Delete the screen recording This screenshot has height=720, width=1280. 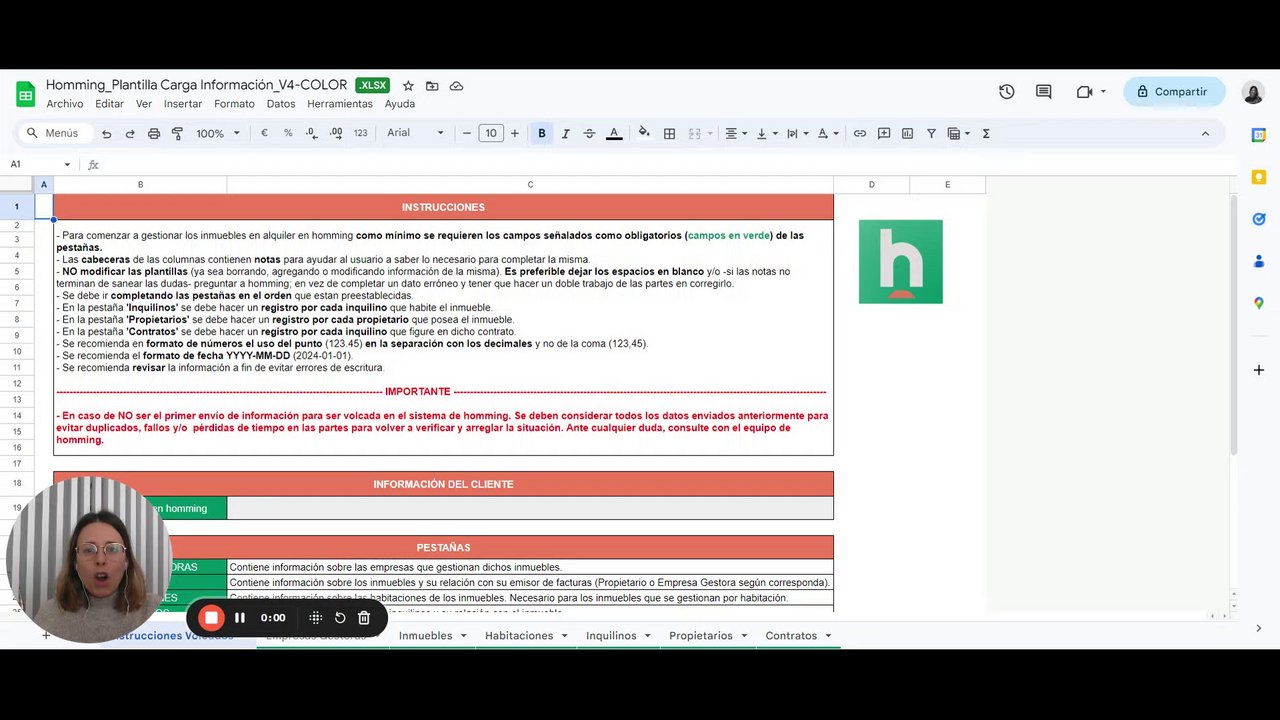click(364, 618)
